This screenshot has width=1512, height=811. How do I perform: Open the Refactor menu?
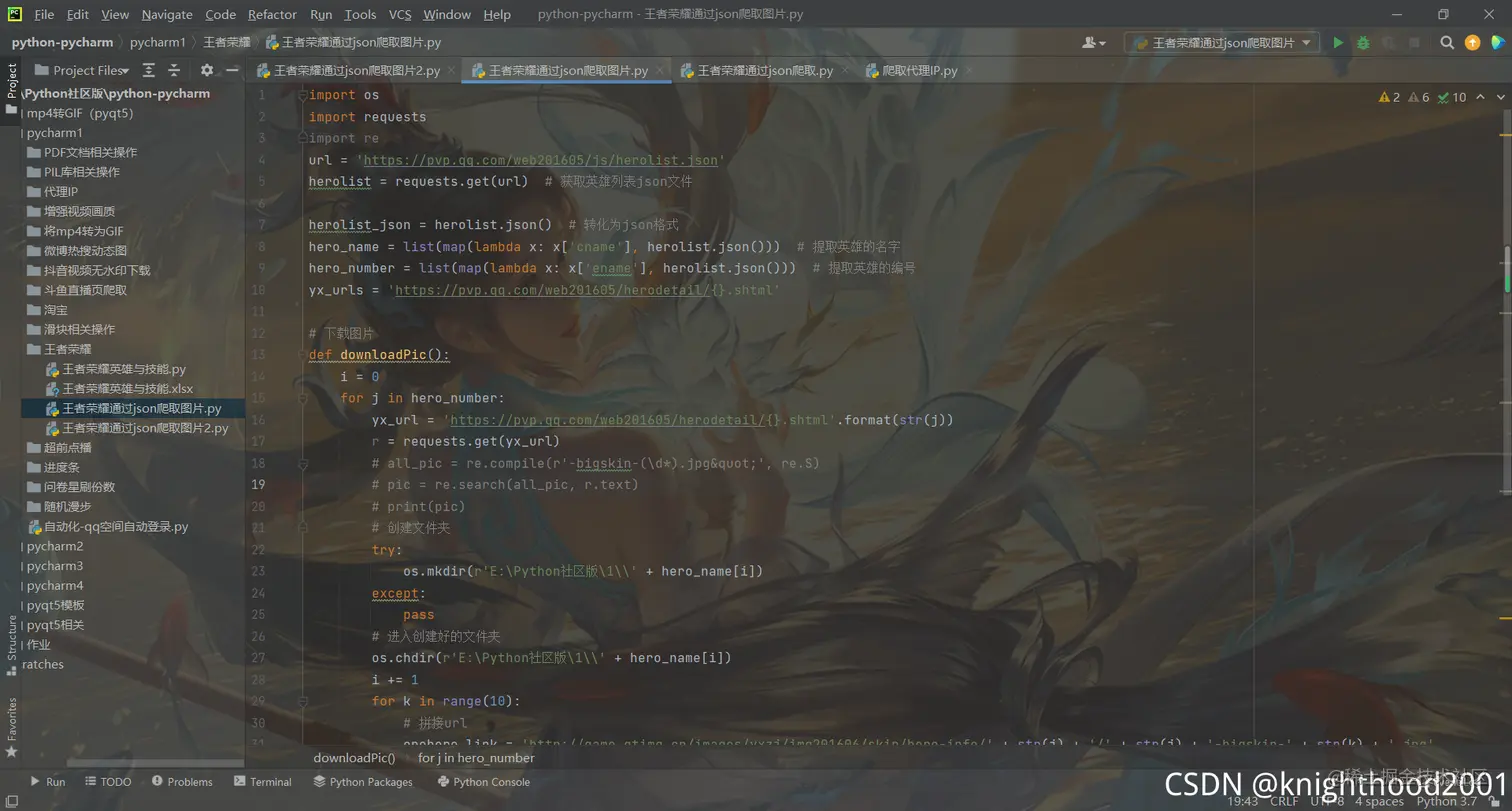272,14
